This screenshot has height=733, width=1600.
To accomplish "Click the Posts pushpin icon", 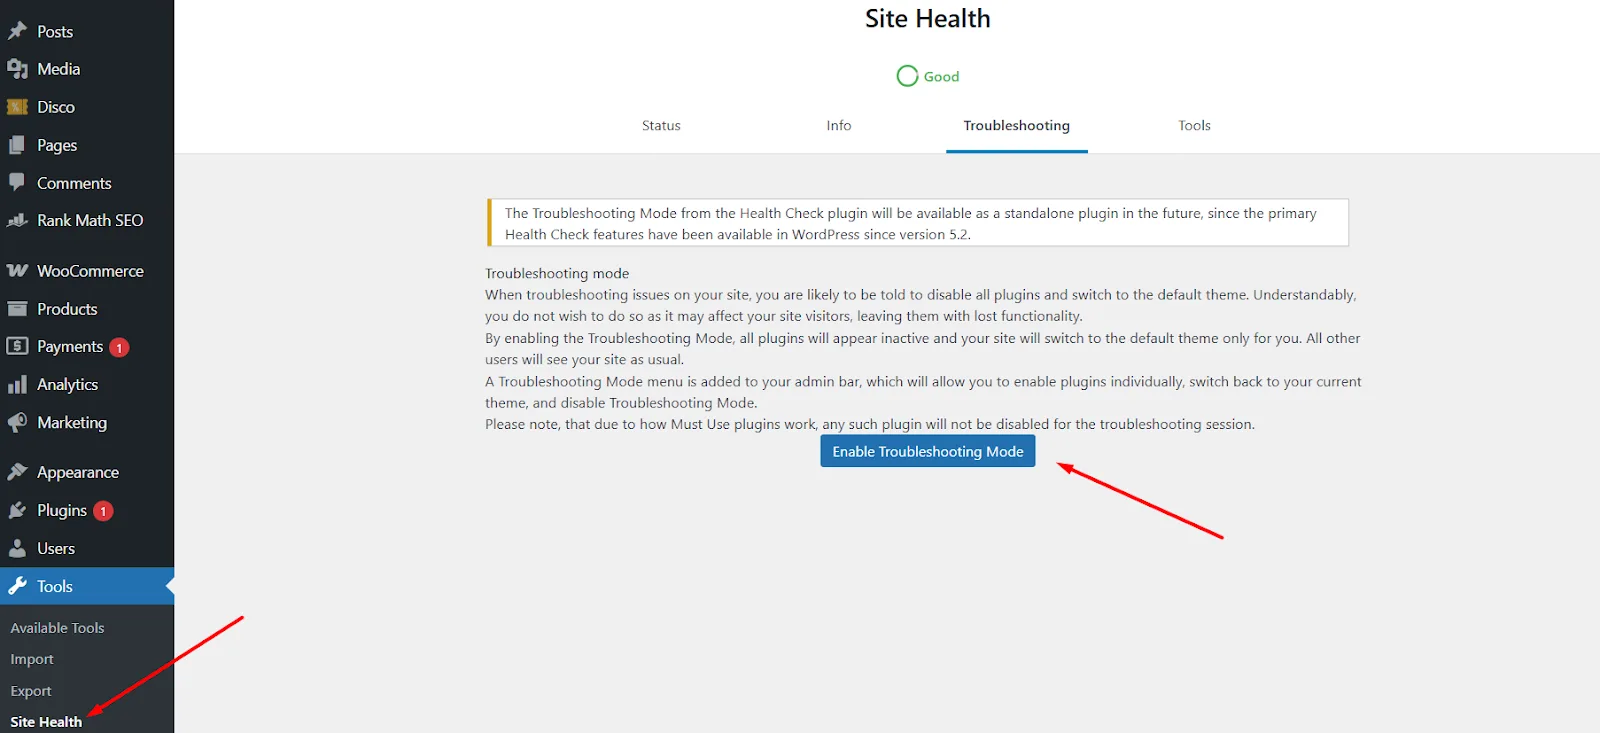I will (x=17, y=31).
